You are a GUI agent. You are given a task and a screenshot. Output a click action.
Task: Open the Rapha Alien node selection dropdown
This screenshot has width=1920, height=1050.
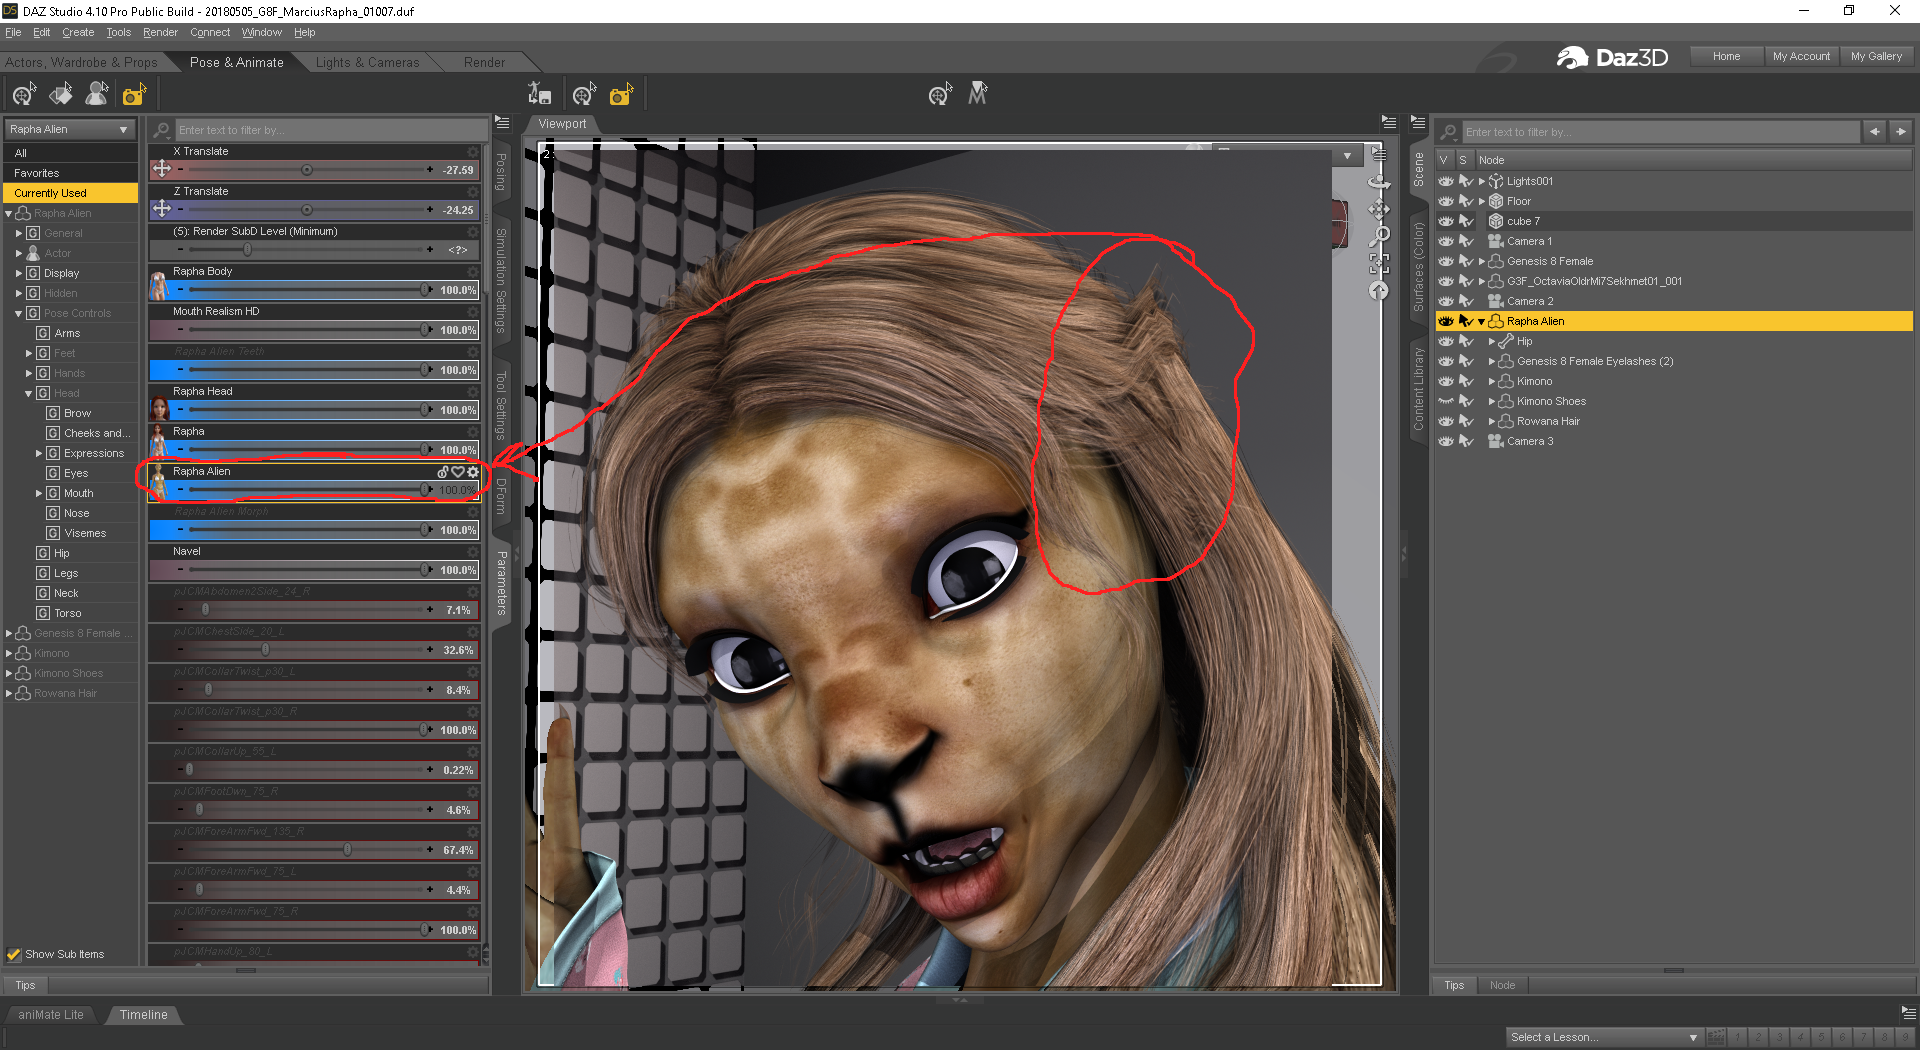click(69, 130)
